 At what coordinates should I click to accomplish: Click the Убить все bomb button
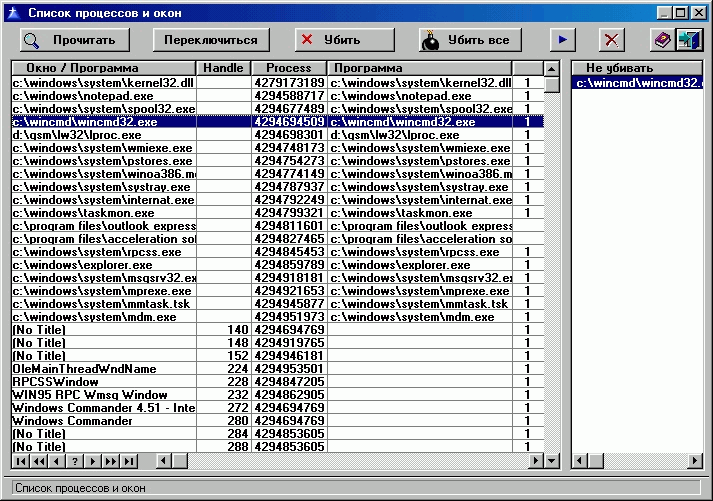[470, 40]
